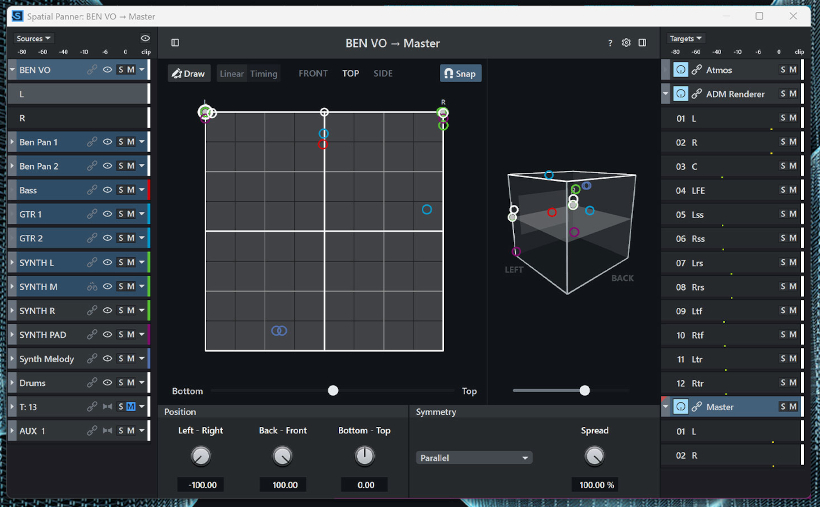820x507 pixels.
Task: Unmute the T: 13 source
Action: pos(131,407)
